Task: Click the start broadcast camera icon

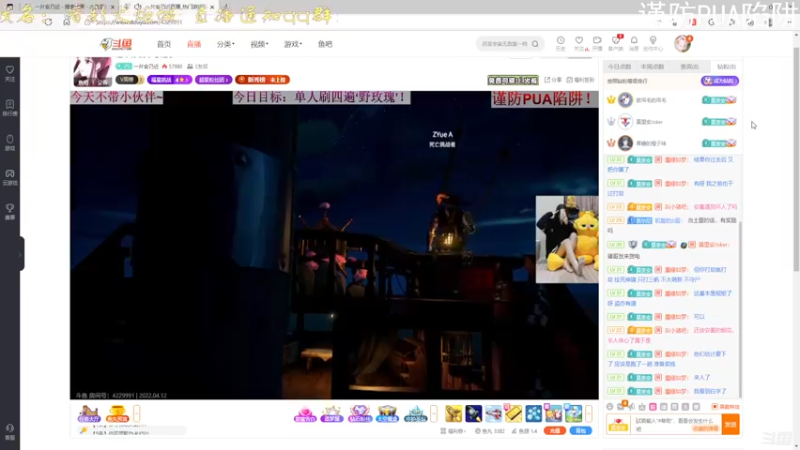Action: (597, 43)
